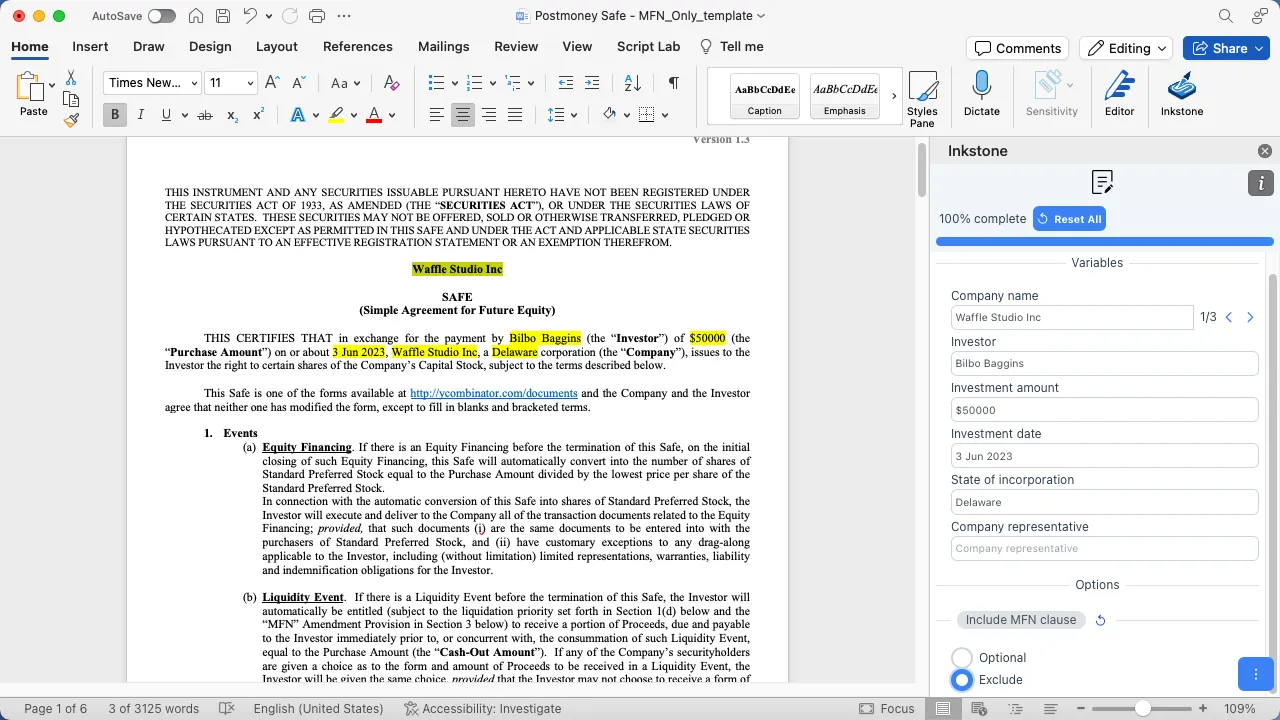Image resolution: width=1280 pixels, height=720 pixels.
Task: Click the Investment amount field
Action: (1104, 410)
